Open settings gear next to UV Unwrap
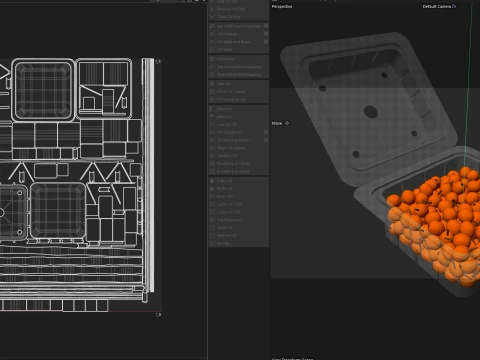The width and height of the screenshot is (480, 360). [x=266, y=34]
